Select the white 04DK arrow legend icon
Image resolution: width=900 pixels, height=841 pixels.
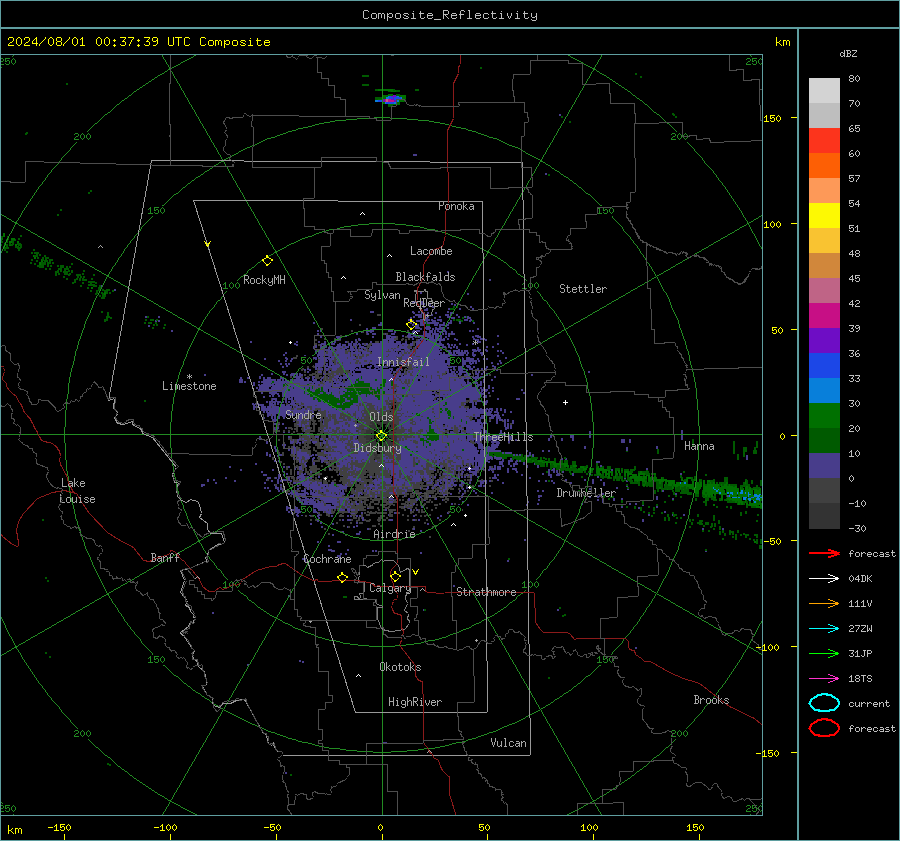coord(824,579)
